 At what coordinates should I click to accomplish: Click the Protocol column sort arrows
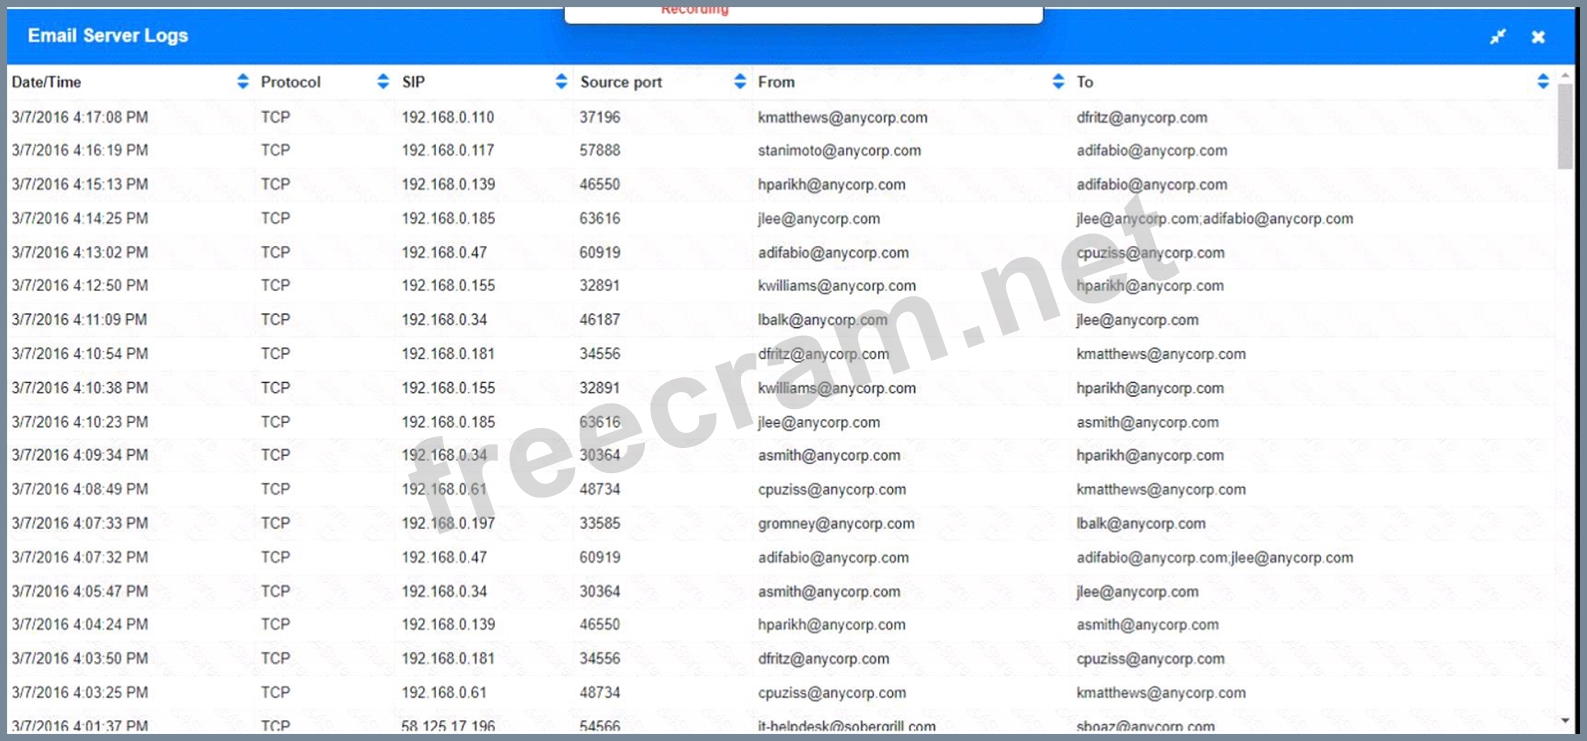coord(383,82)
